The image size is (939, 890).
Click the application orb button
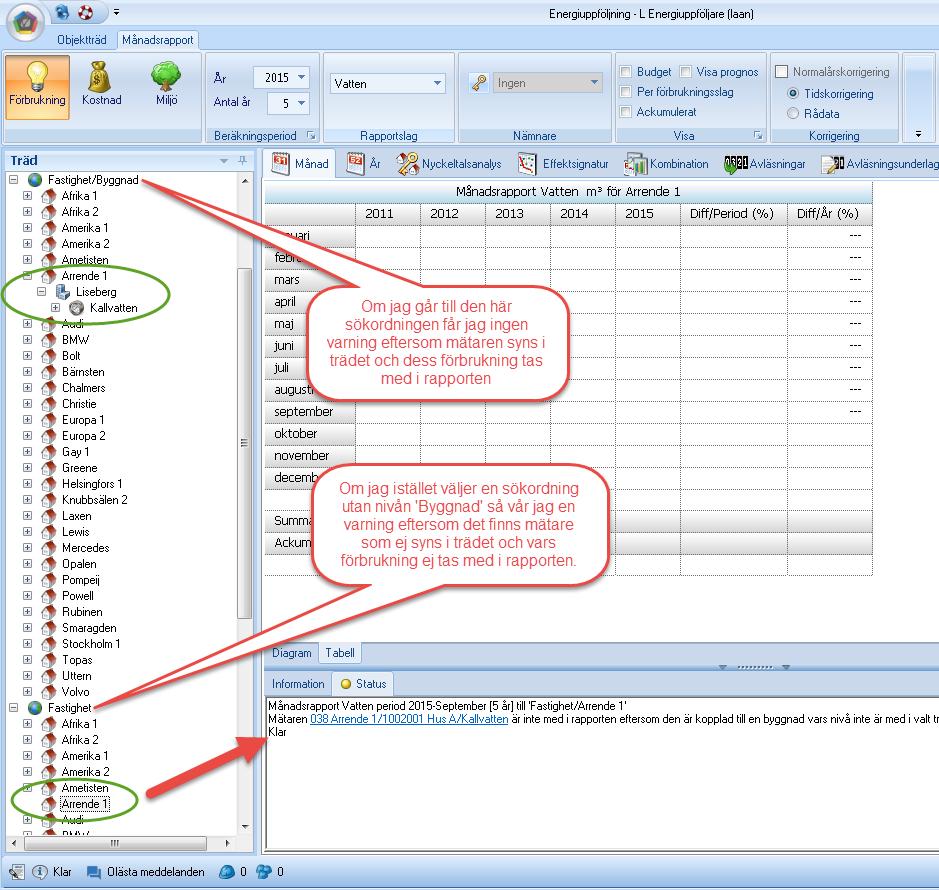pyautogui.click(x=26, y=23)
